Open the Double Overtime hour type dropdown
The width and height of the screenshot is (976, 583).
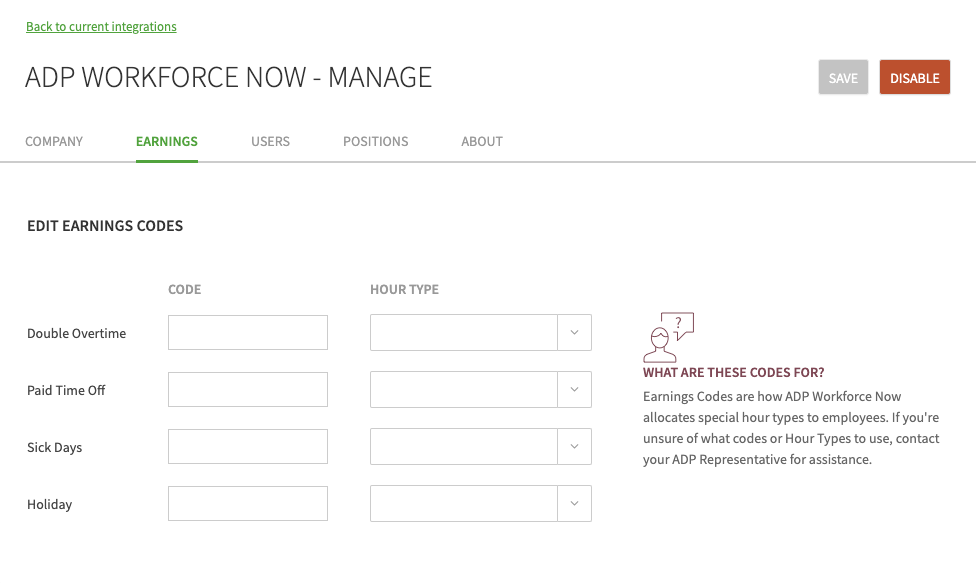click(x=481, y=332)
